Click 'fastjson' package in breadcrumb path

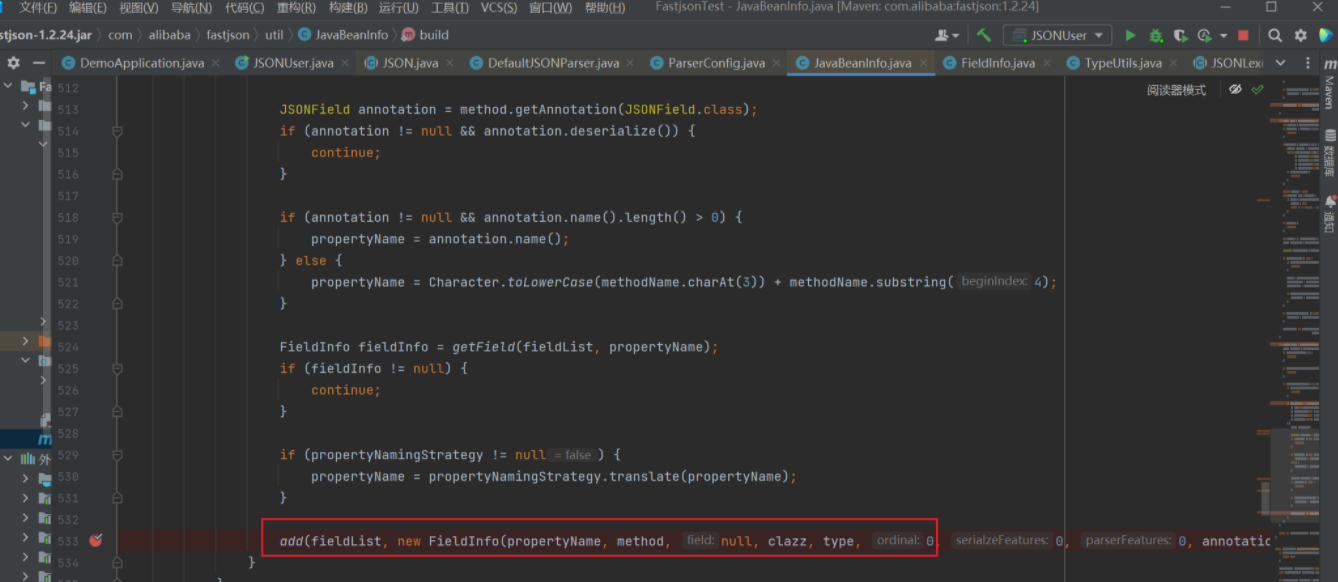pos(228,35)
